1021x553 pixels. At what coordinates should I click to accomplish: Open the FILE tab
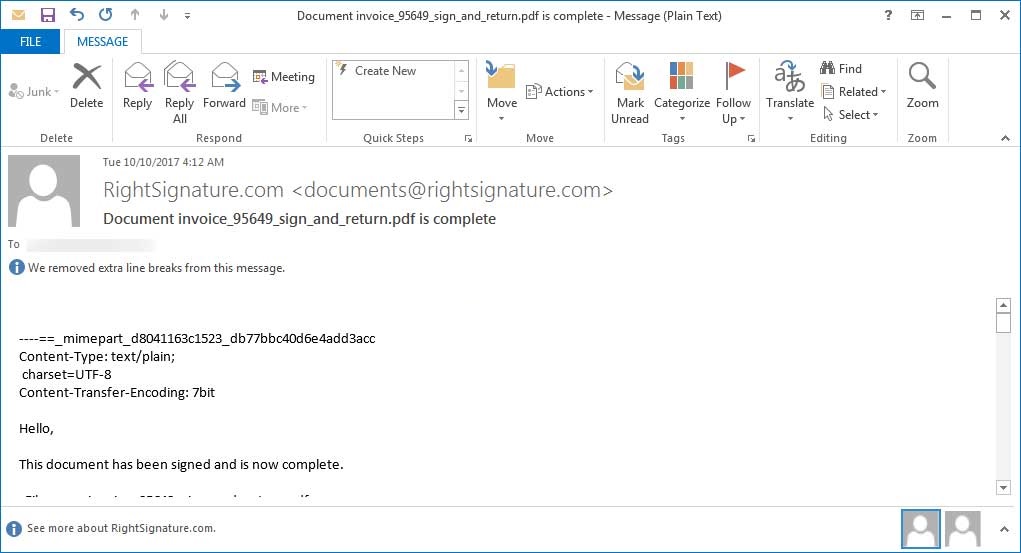(x=30, y=42)
